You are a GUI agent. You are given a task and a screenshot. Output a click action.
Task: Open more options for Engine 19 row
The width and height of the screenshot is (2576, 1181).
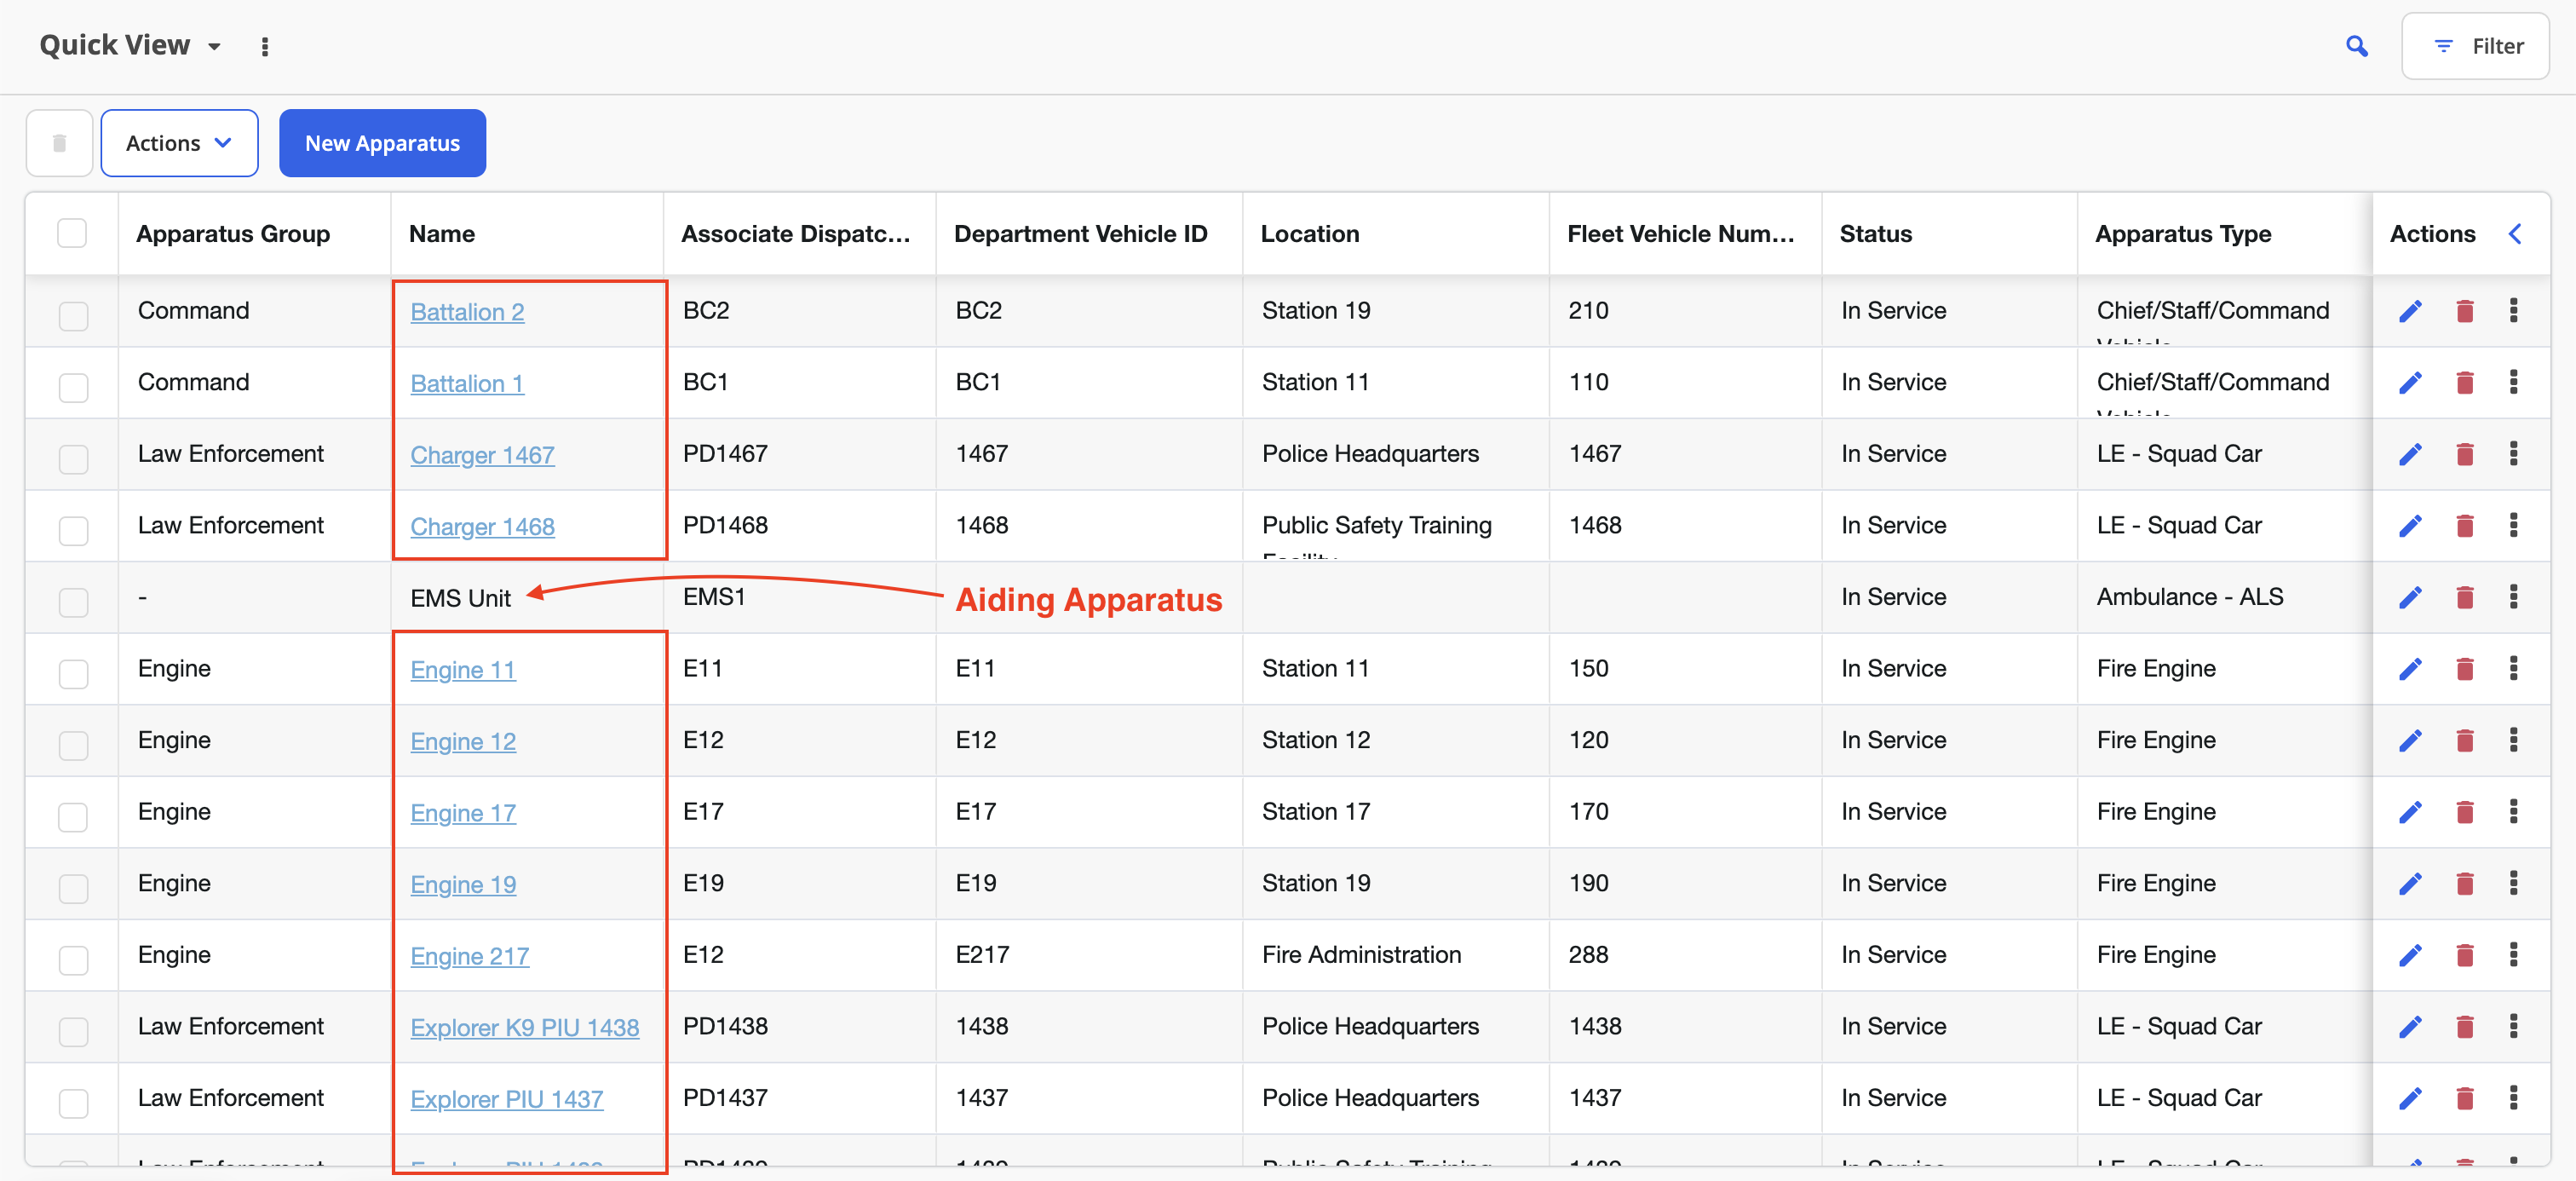[x=2513, y=884]
